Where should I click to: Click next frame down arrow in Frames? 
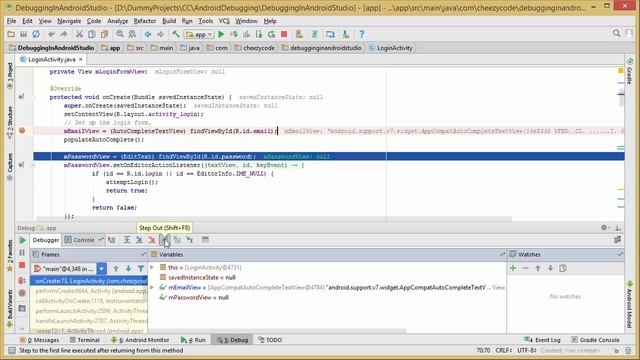pyautogui.click(x=129, y=269)
